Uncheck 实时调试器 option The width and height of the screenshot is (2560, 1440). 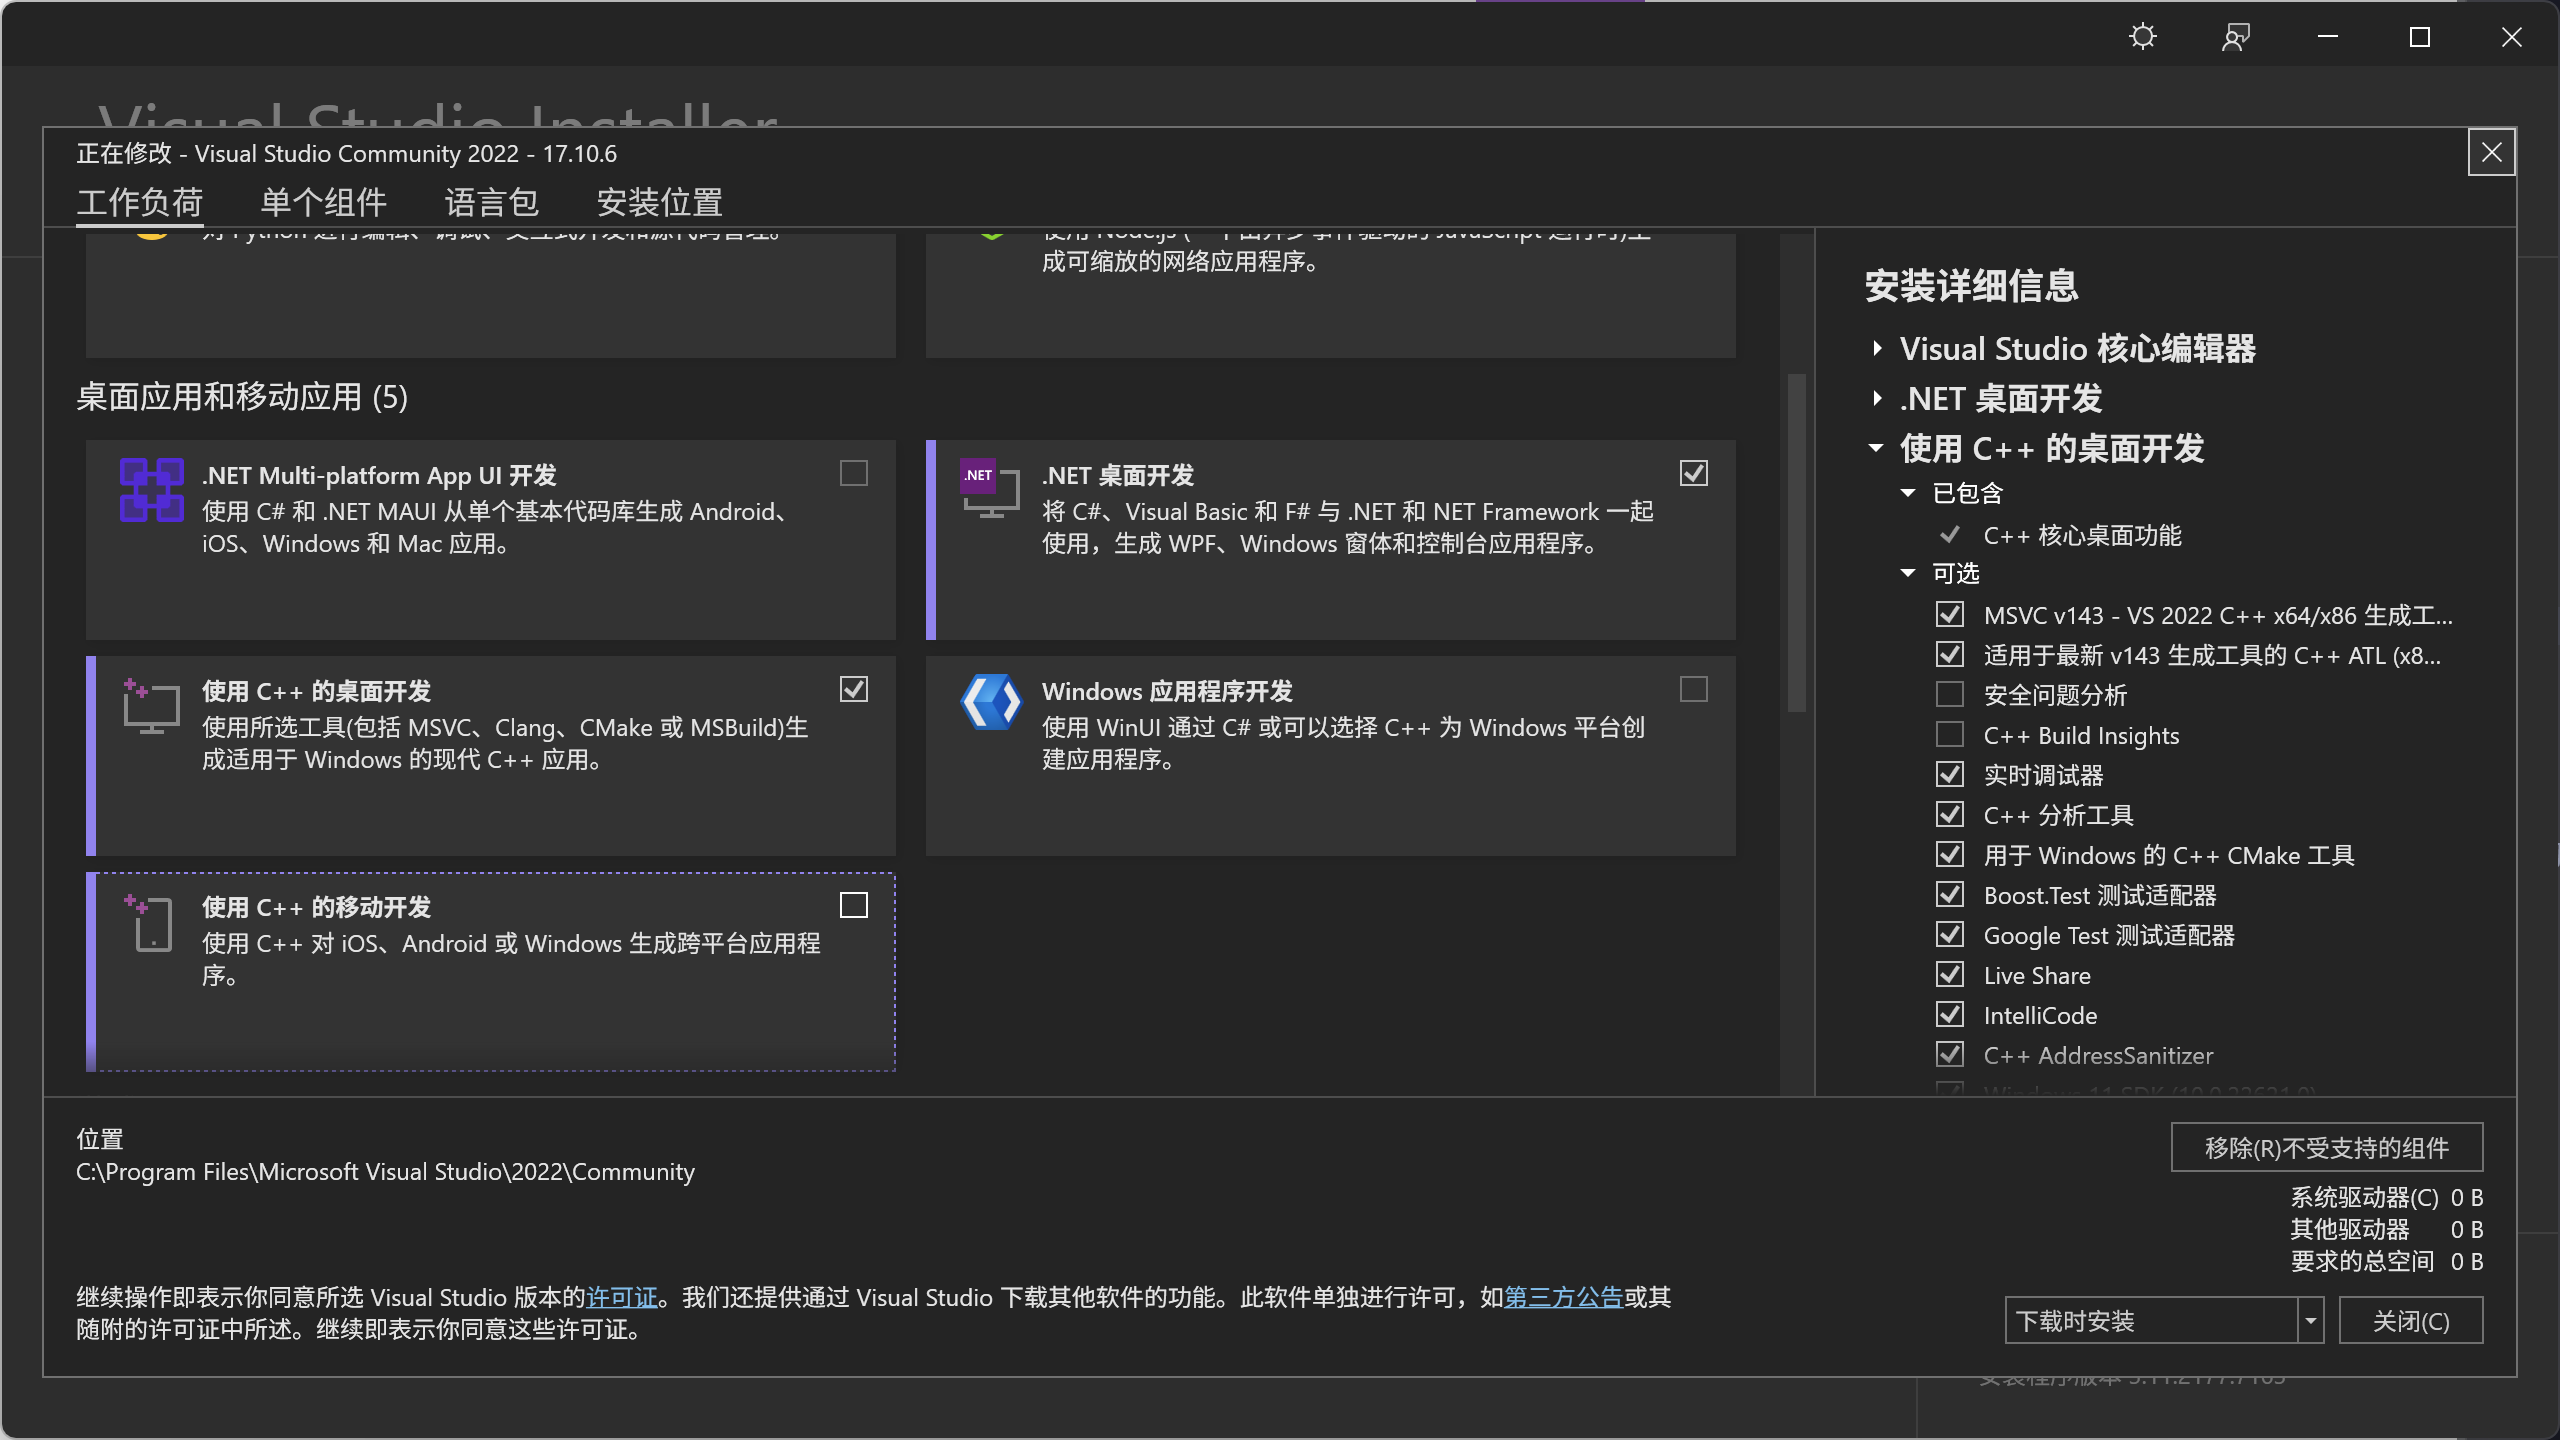(1950, 774)
